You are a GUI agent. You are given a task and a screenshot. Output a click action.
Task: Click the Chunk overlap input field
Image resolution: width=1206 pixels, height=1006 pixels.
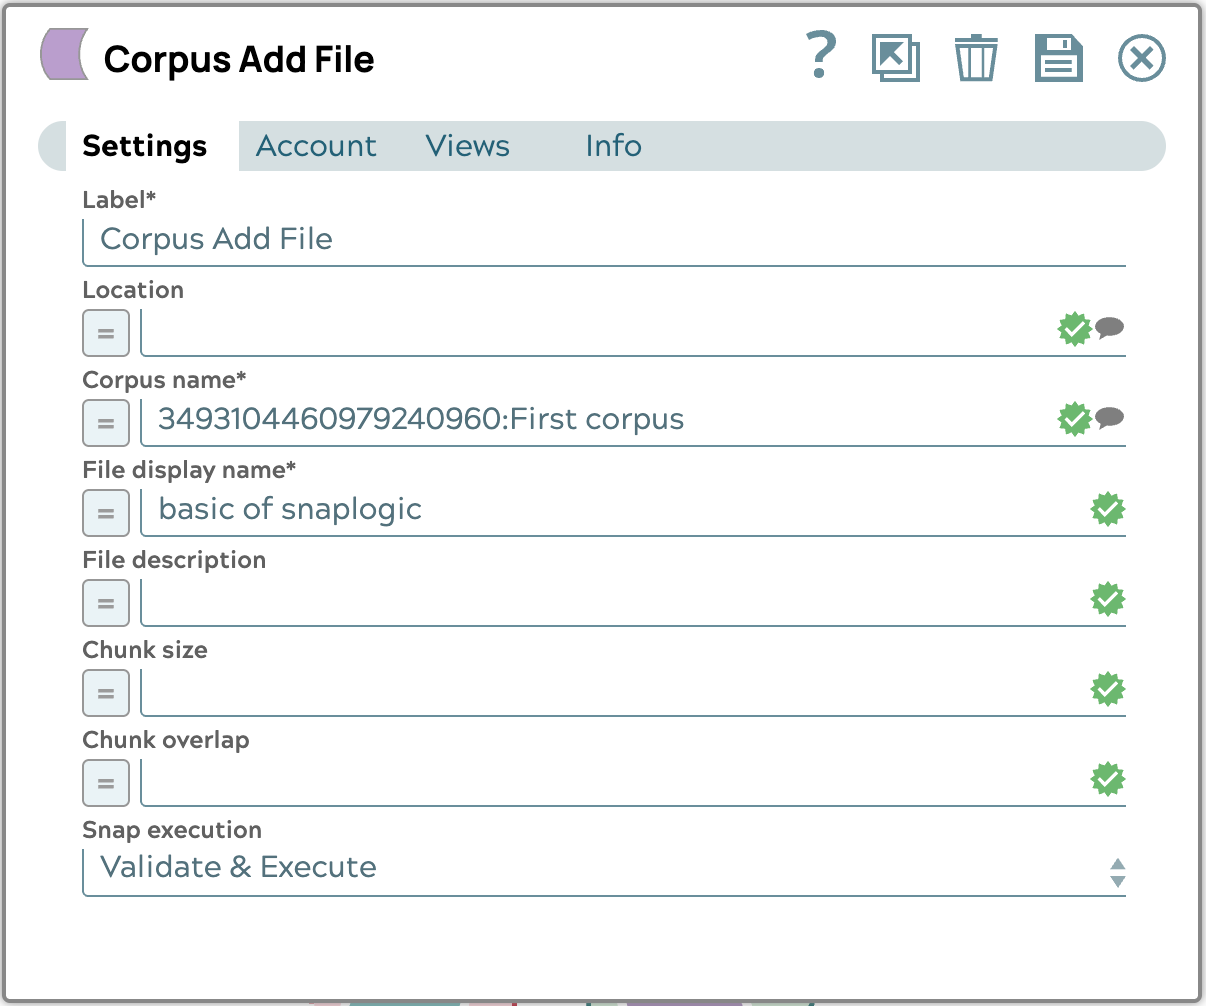(x=610, y=781)
